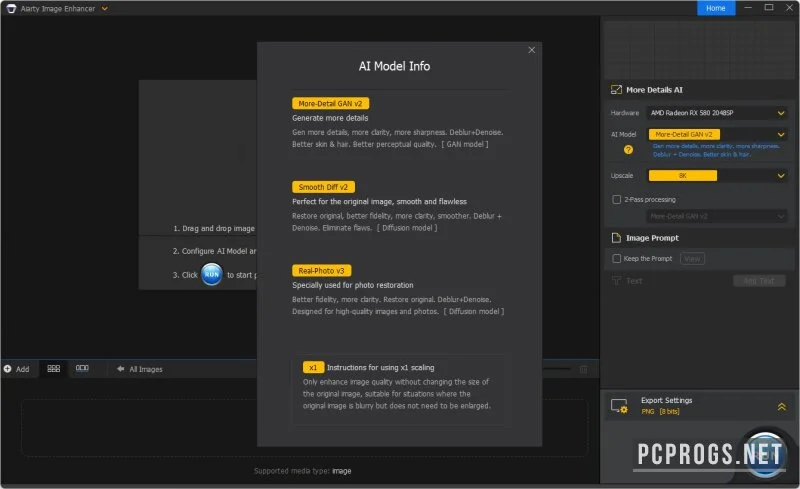
Task: Click the All Images back arrow
Action: (120, 369)
